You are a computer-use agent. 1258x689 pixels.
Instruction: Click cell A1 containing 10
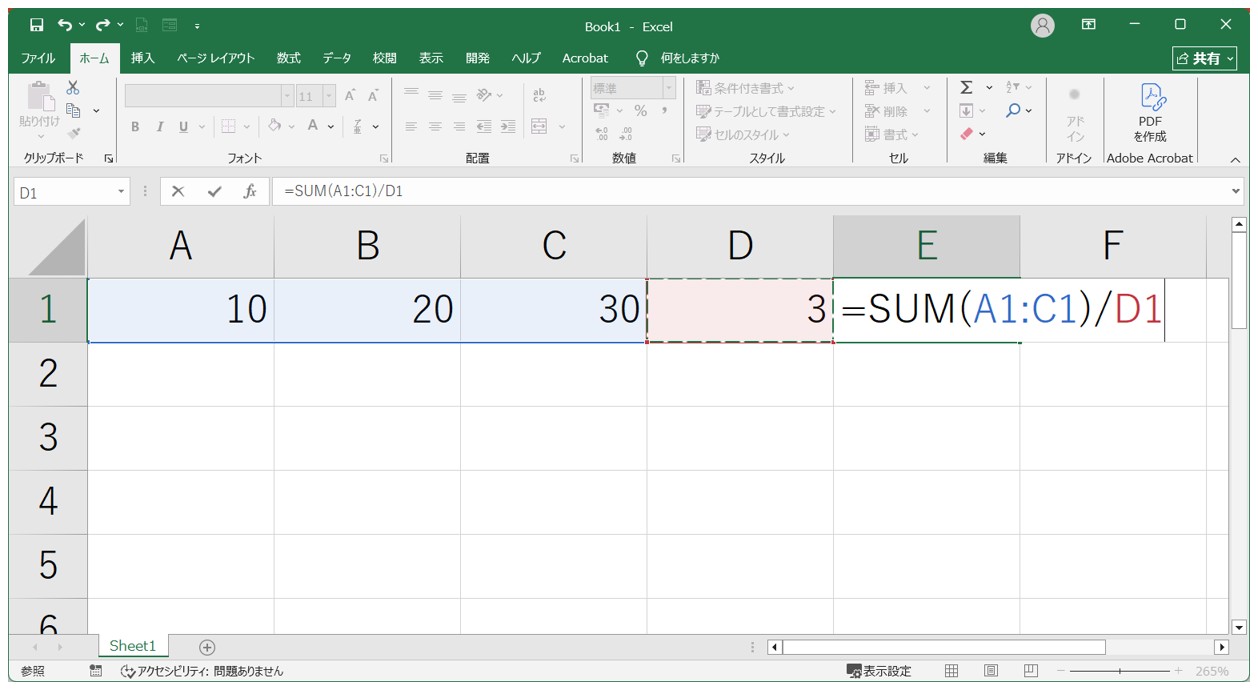180,310
